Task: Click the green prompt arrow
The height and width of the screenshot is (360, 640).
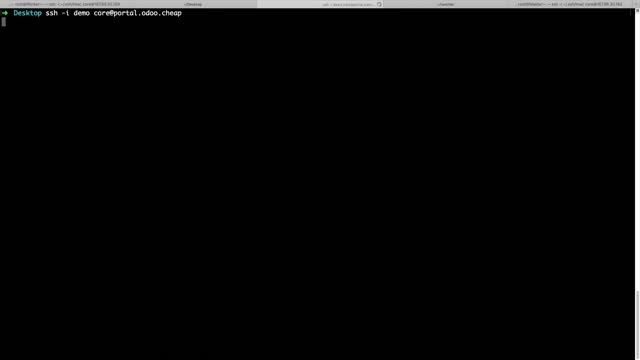Action: click(5, 13)
